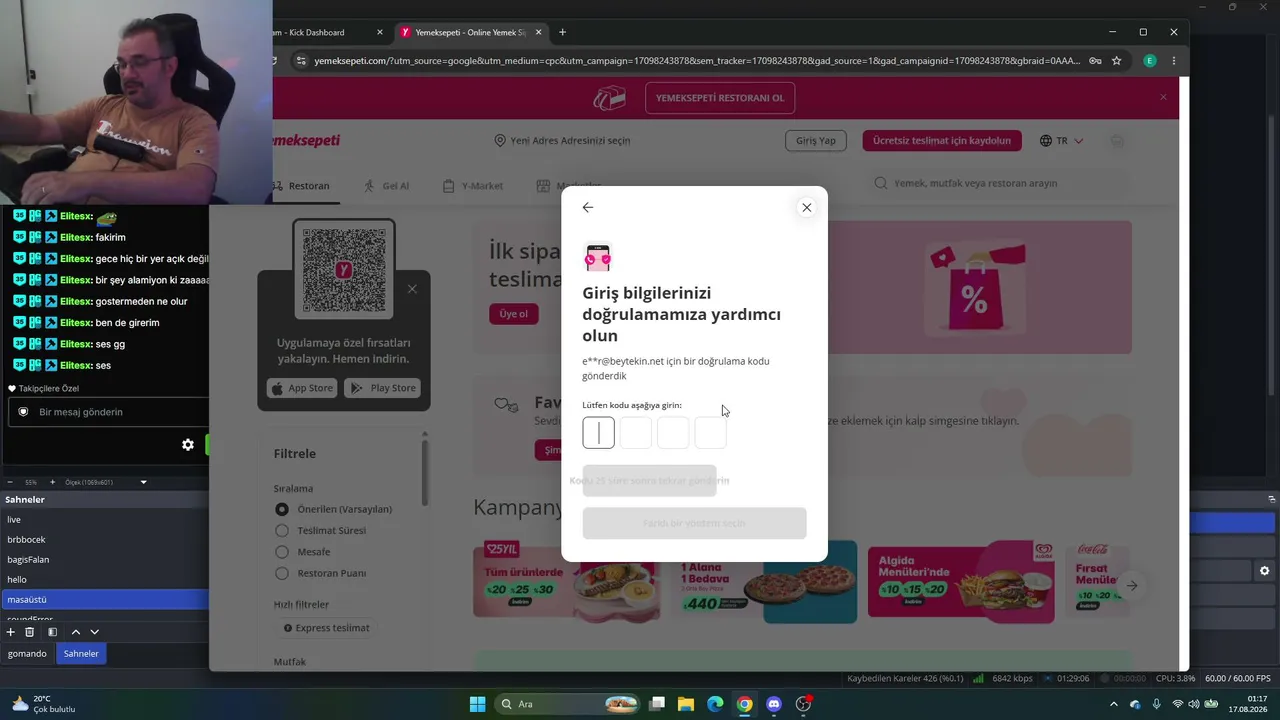Open the Windows Start menu

click(x=477, y=704)
